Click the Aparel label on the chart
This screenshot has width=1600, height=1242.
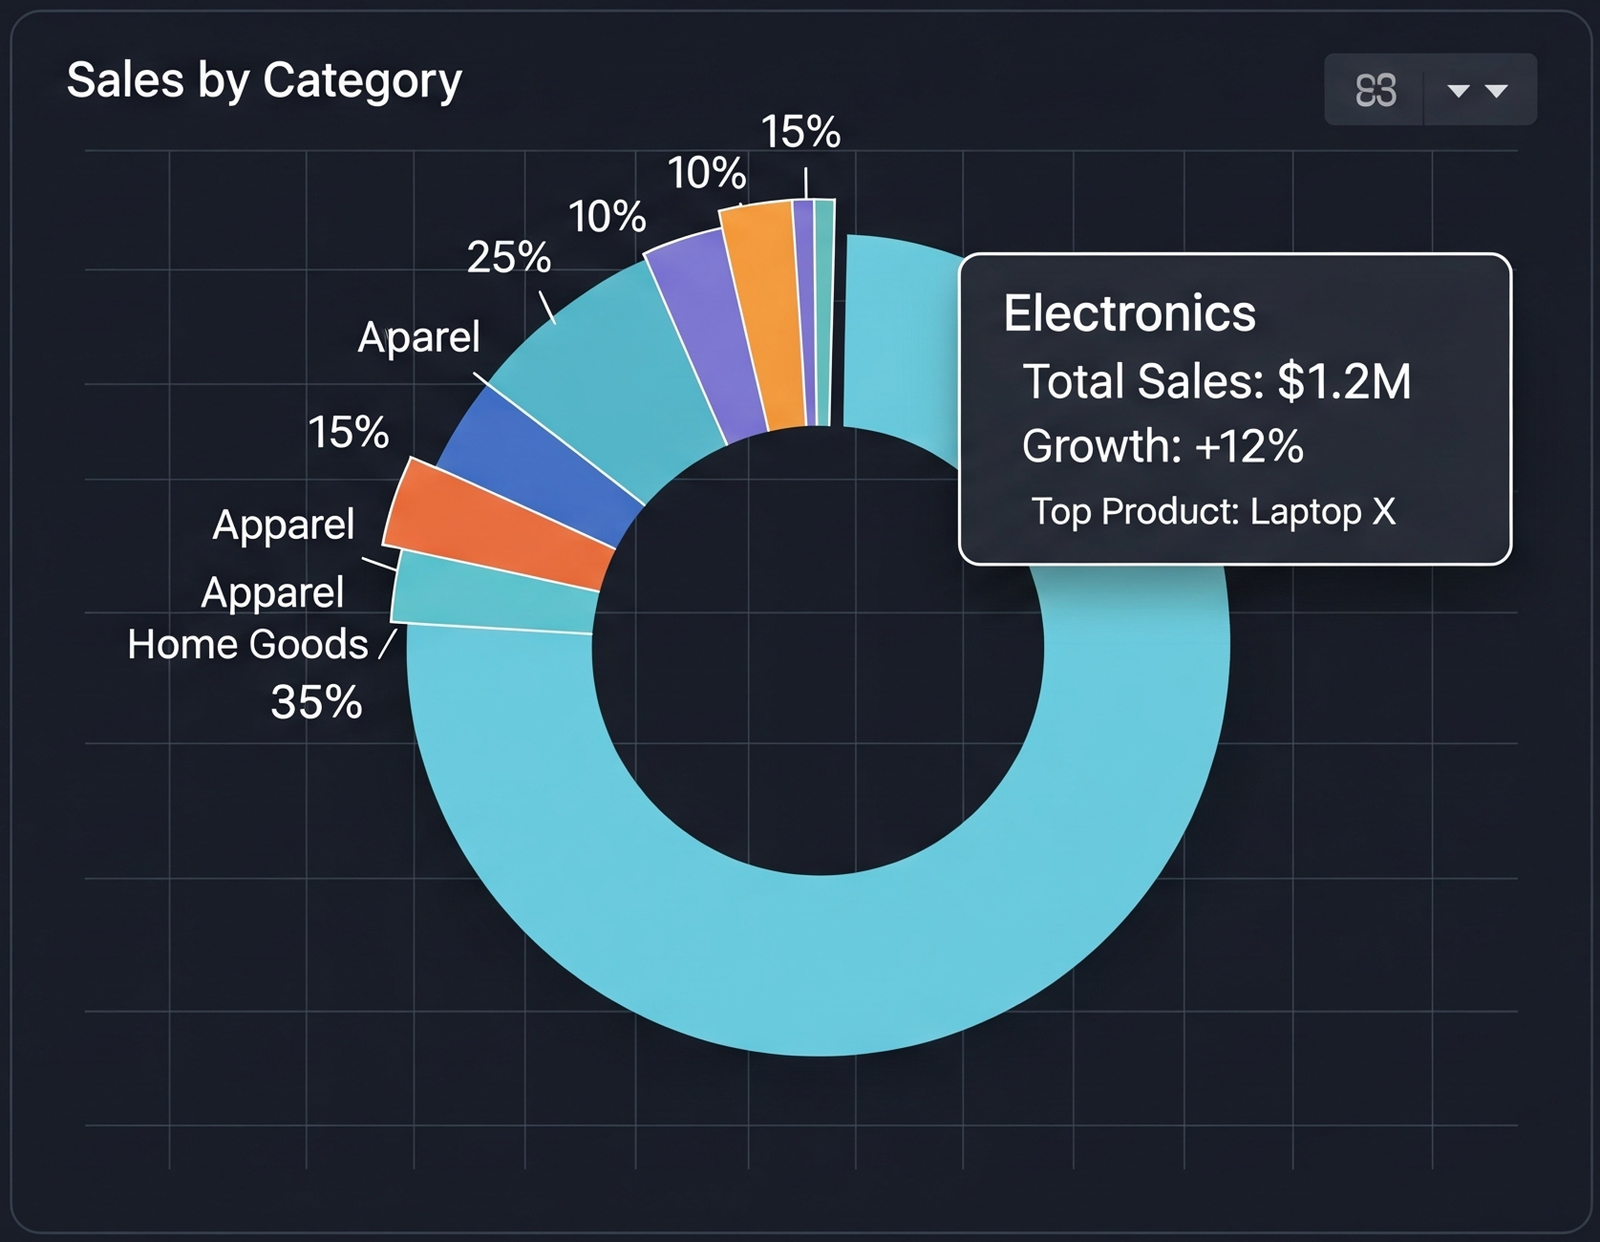point(421,339)
